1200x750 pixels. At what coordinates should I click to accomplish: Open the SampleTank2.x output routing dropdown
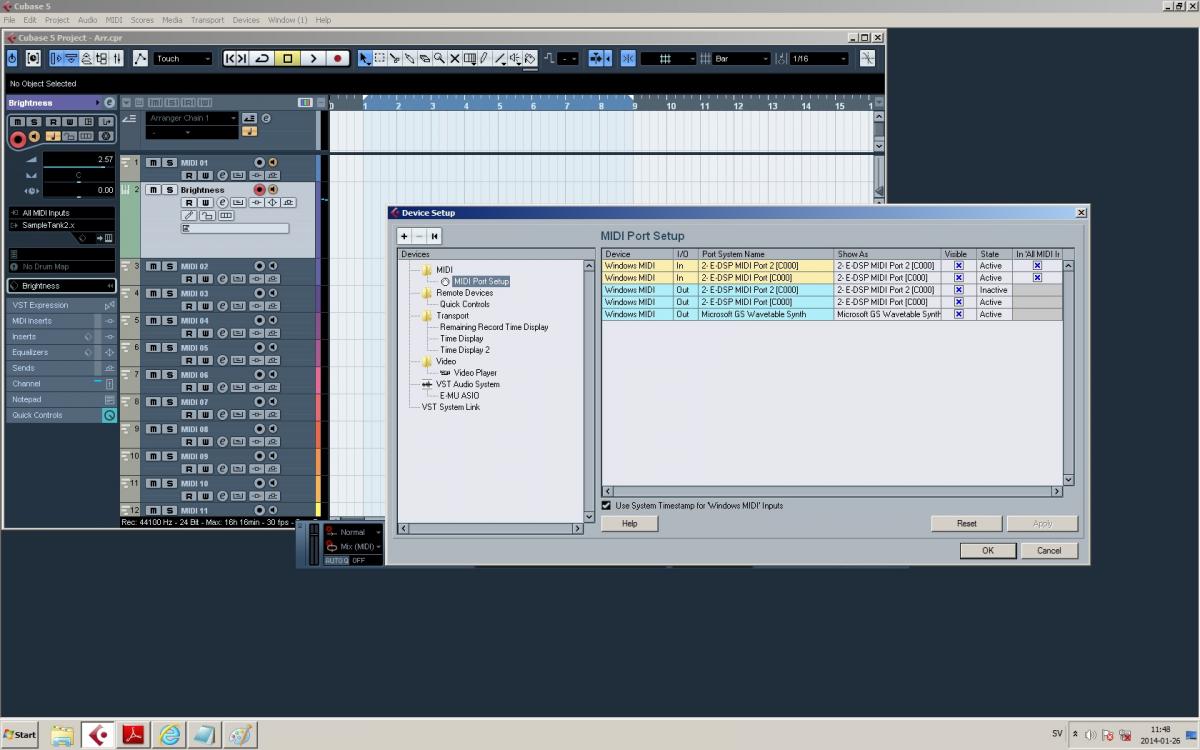62,225
